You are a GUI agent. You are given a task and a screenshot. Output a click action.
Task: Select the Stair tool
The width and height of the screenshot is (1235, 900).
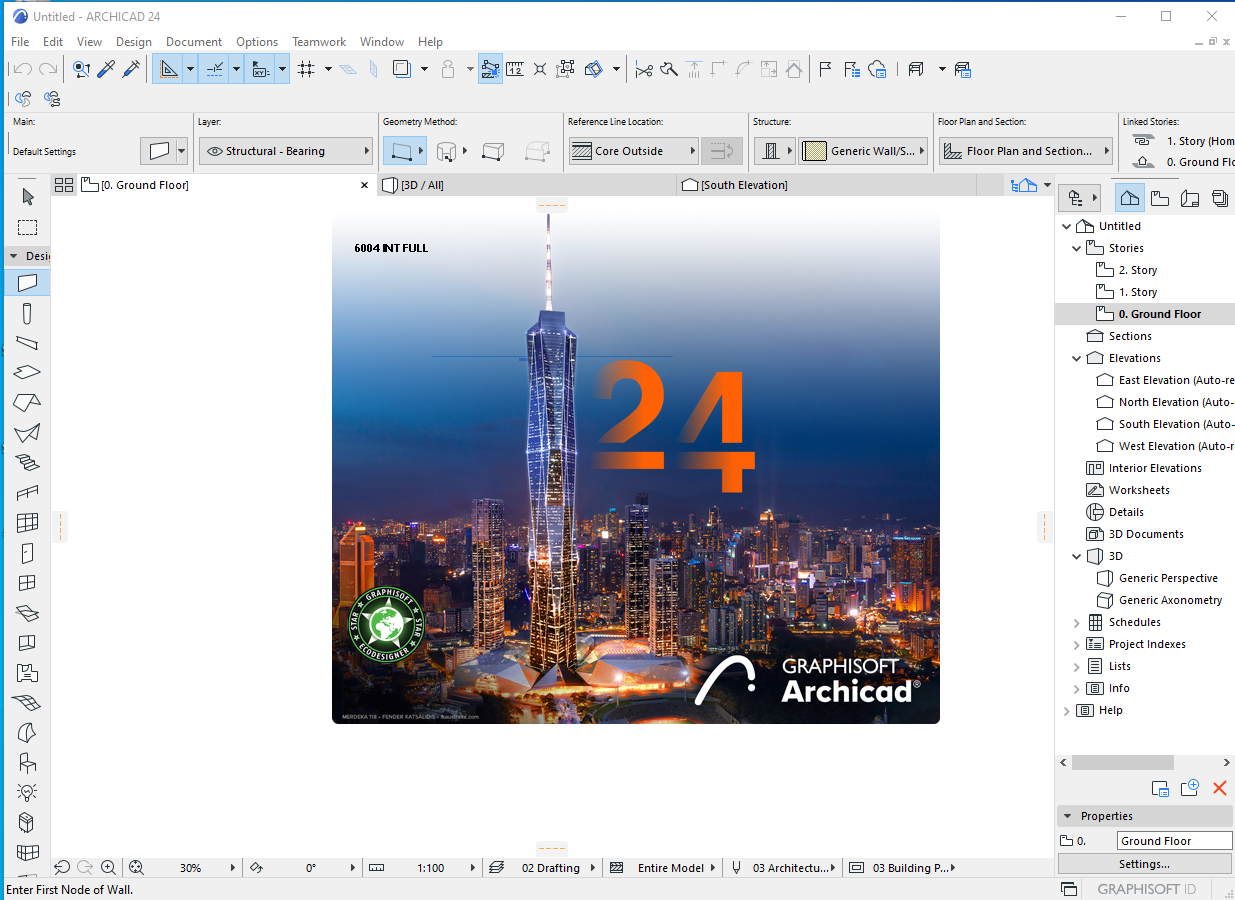27,463
